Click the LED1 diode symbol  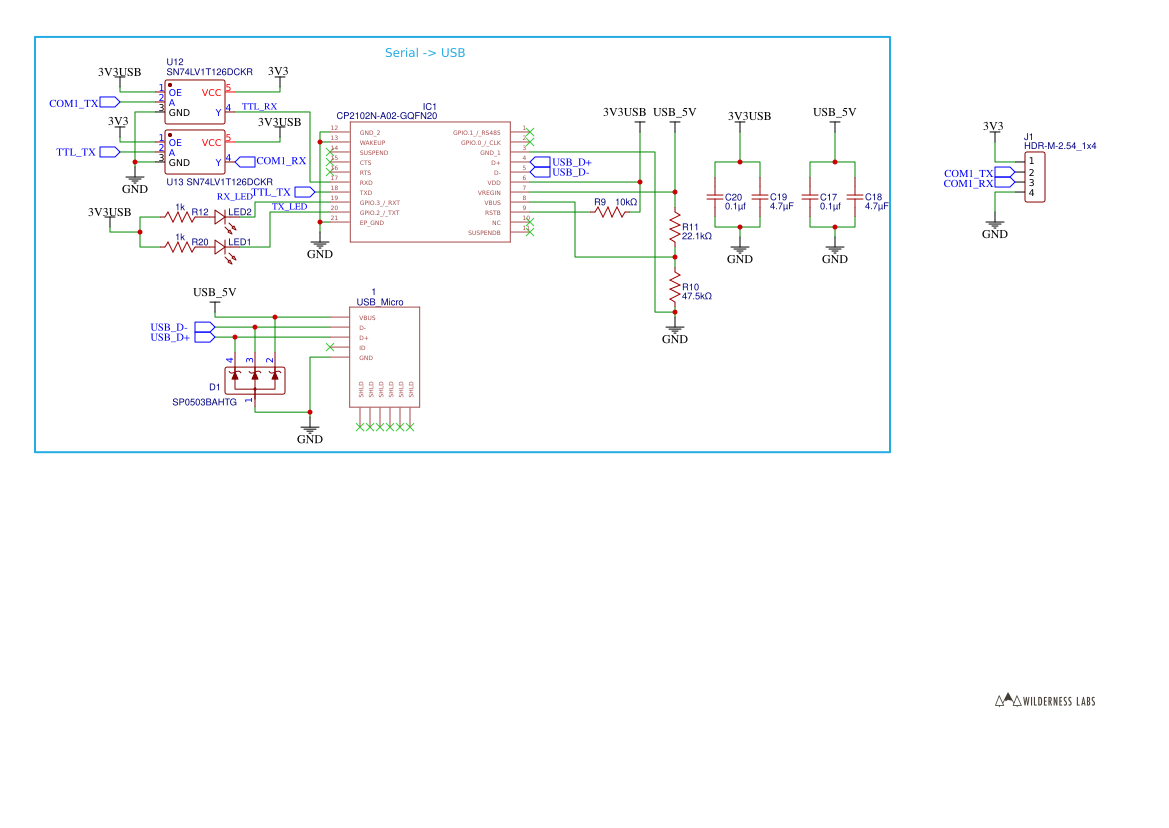click(222, 246)
